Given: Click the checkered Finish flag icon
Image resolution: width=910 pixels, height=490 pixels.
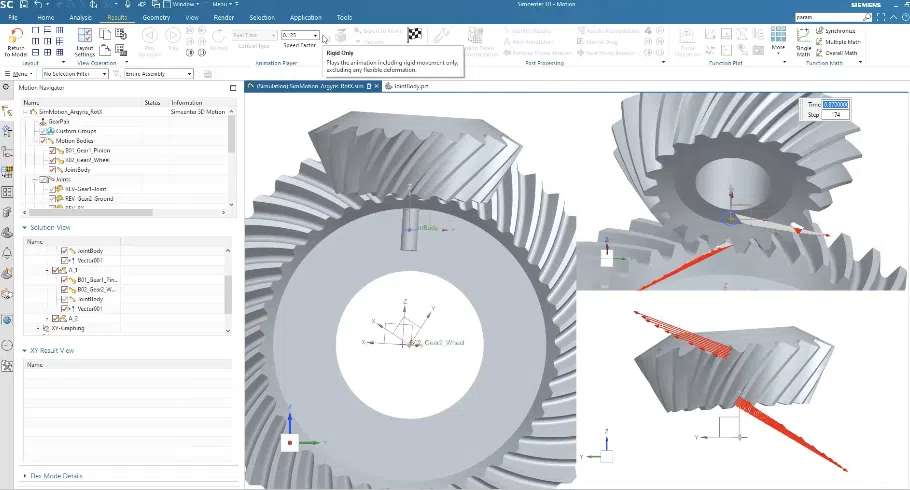Looking at the screenshot, I should (x=414, y=35).
